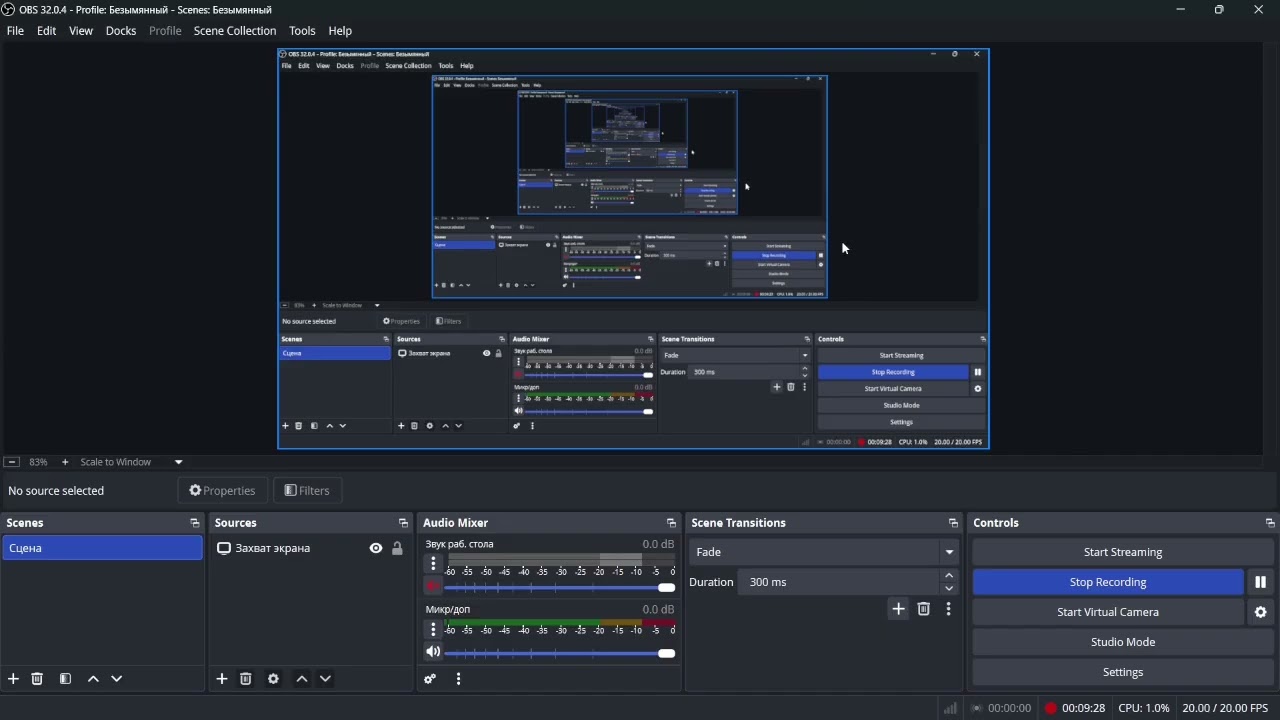Screen dimensions: 1280x720
Task: Adjust Микр/доп volume slider
Action: tap(560, 654)
